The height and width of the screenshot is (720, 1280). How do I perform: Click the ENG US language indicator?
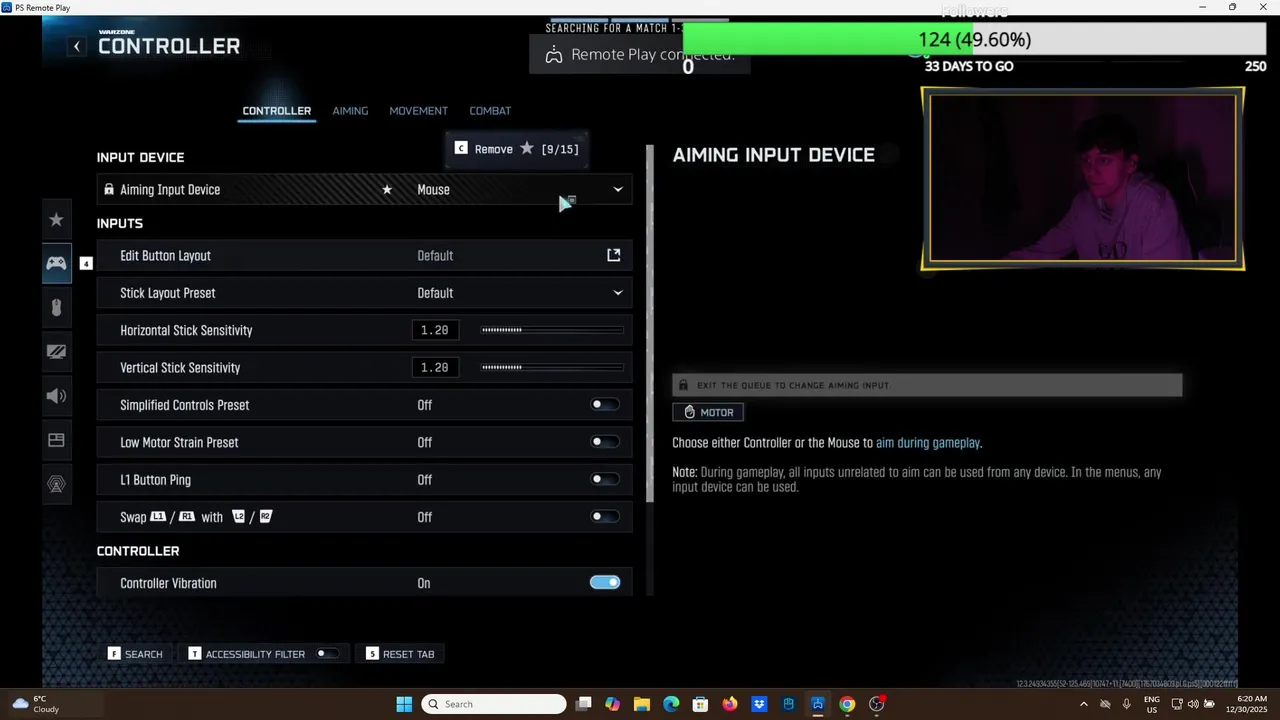[x=1152, y=704]
